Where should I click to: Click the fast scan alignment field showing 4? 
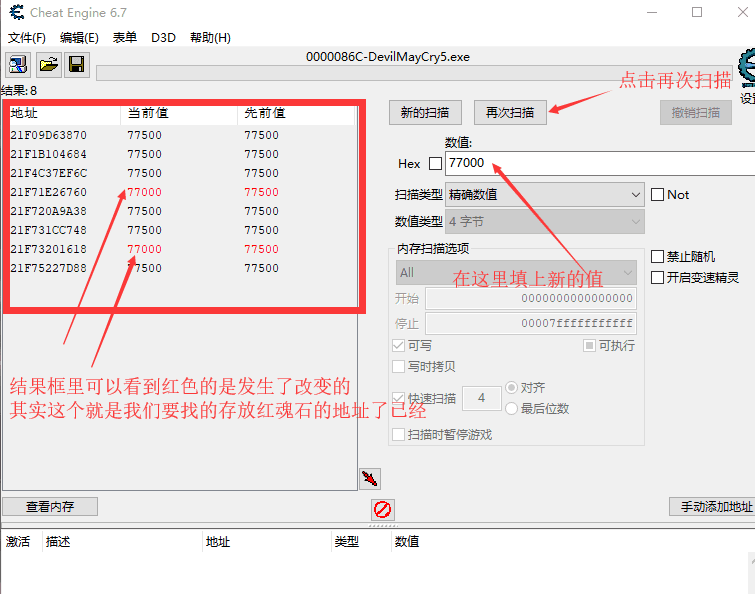482,398
